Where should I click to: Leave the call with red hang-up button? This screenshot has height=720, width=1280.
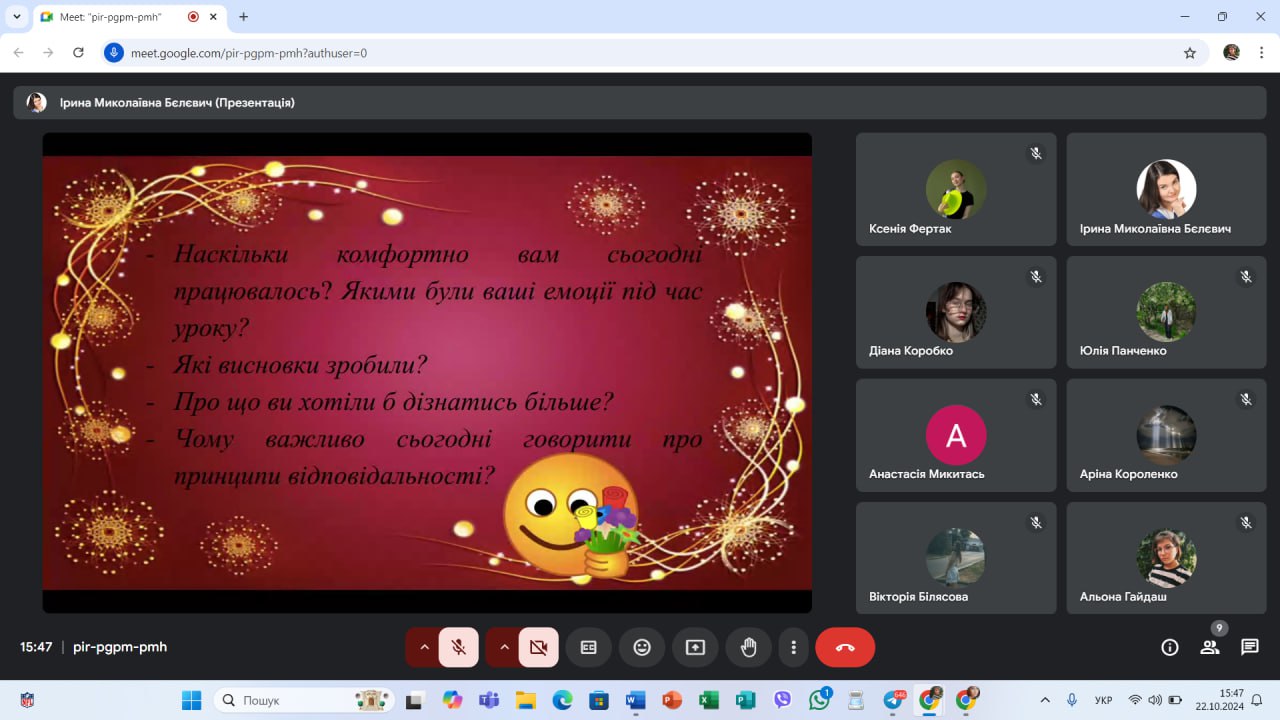[845, 647]
